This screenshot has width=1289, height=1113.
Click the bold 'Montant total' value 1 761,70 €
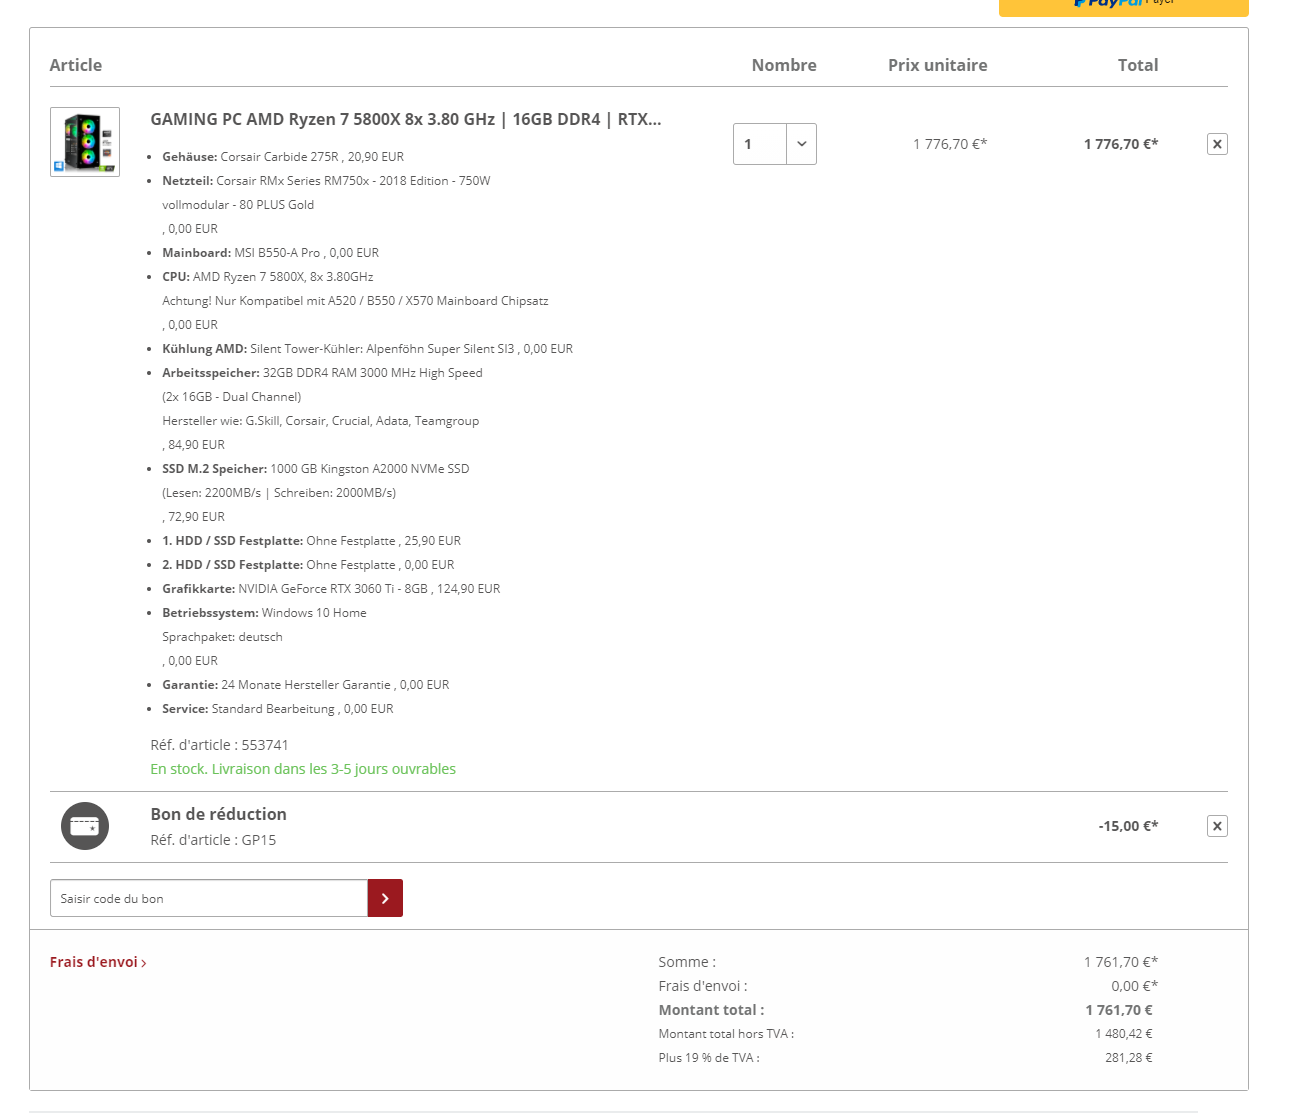click(1119, 1010)
